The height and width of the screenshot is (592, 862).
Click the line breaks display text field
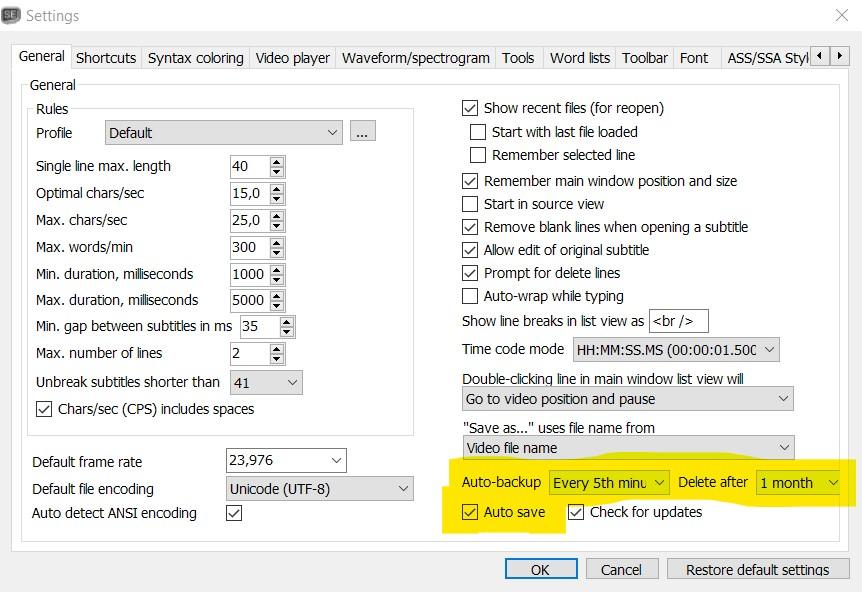pos(678,321)
